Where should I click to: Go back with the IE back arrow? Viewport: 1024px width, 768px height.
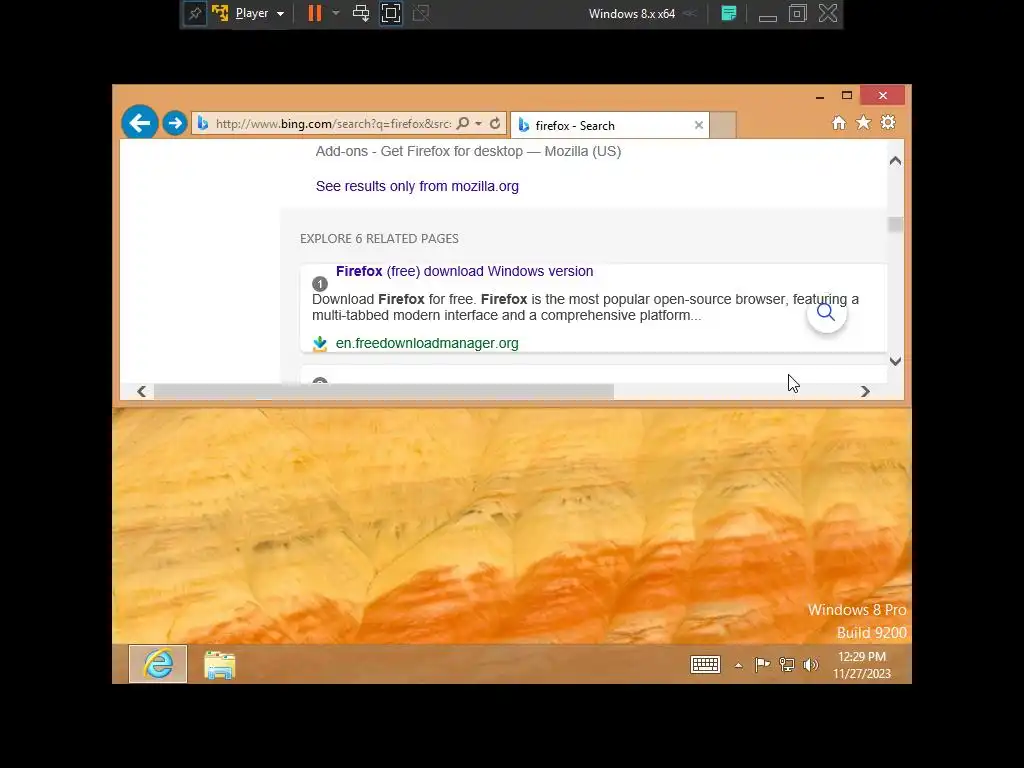140,123
